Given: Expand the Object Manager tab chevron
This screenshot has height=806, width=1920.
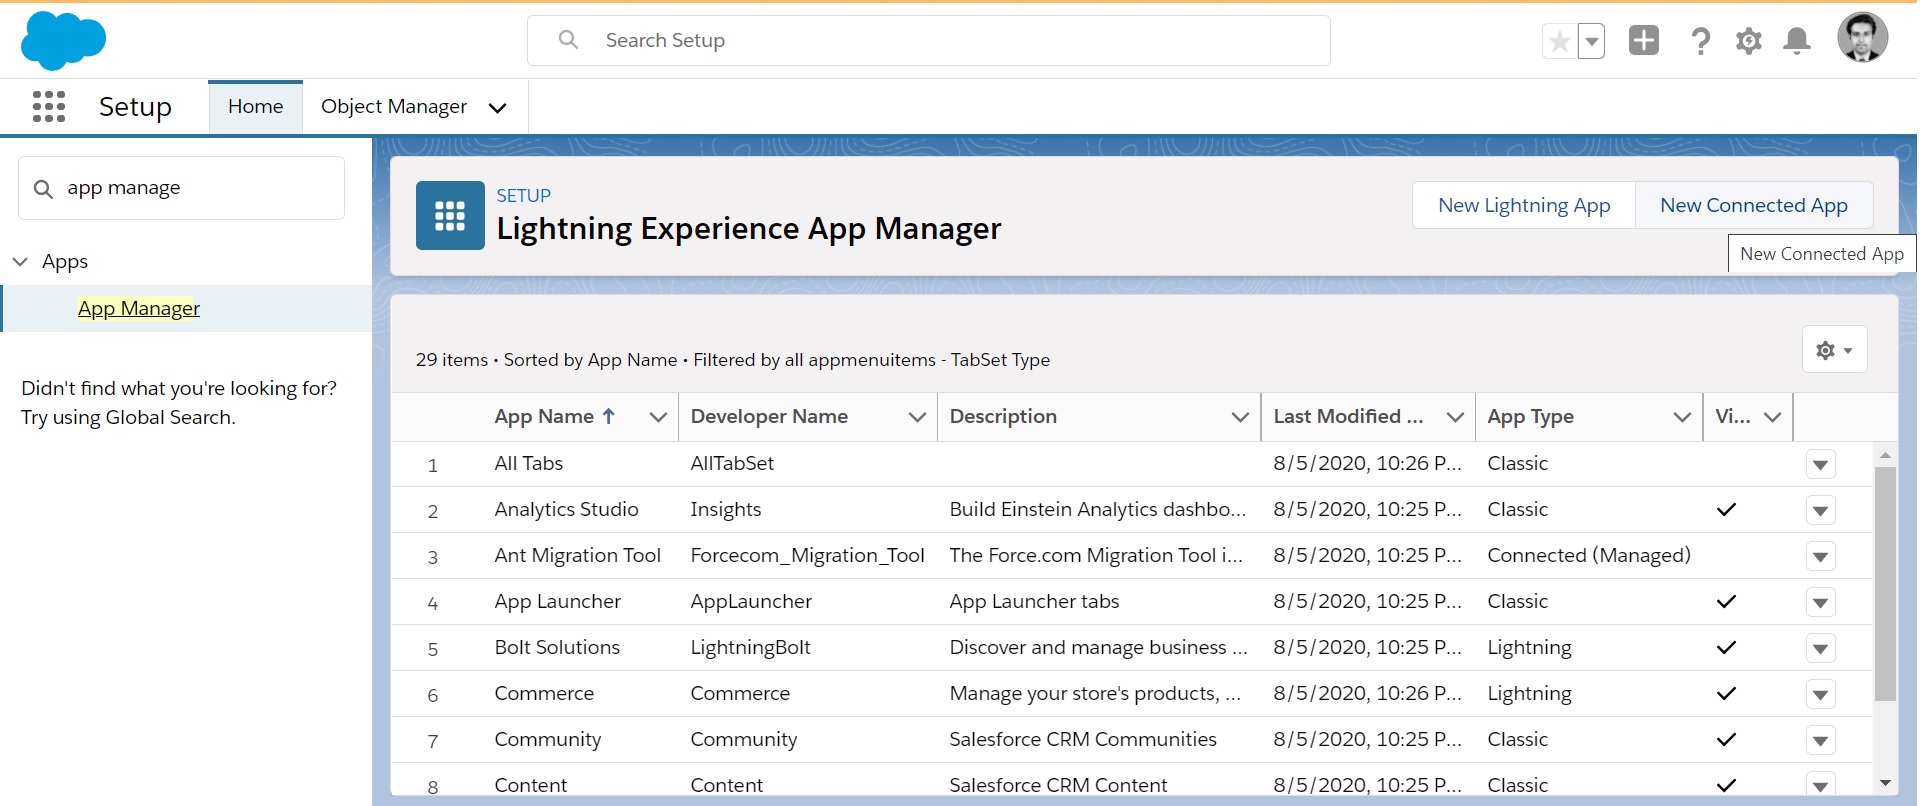Looking at the screenshot, I should pos(497,108).
